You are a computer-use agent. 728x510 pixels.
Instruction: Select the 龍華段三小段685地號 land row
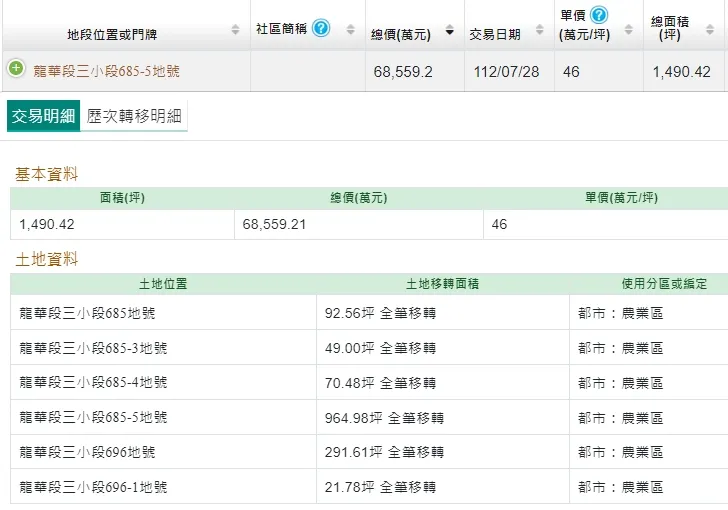click(x=87, y=313)
